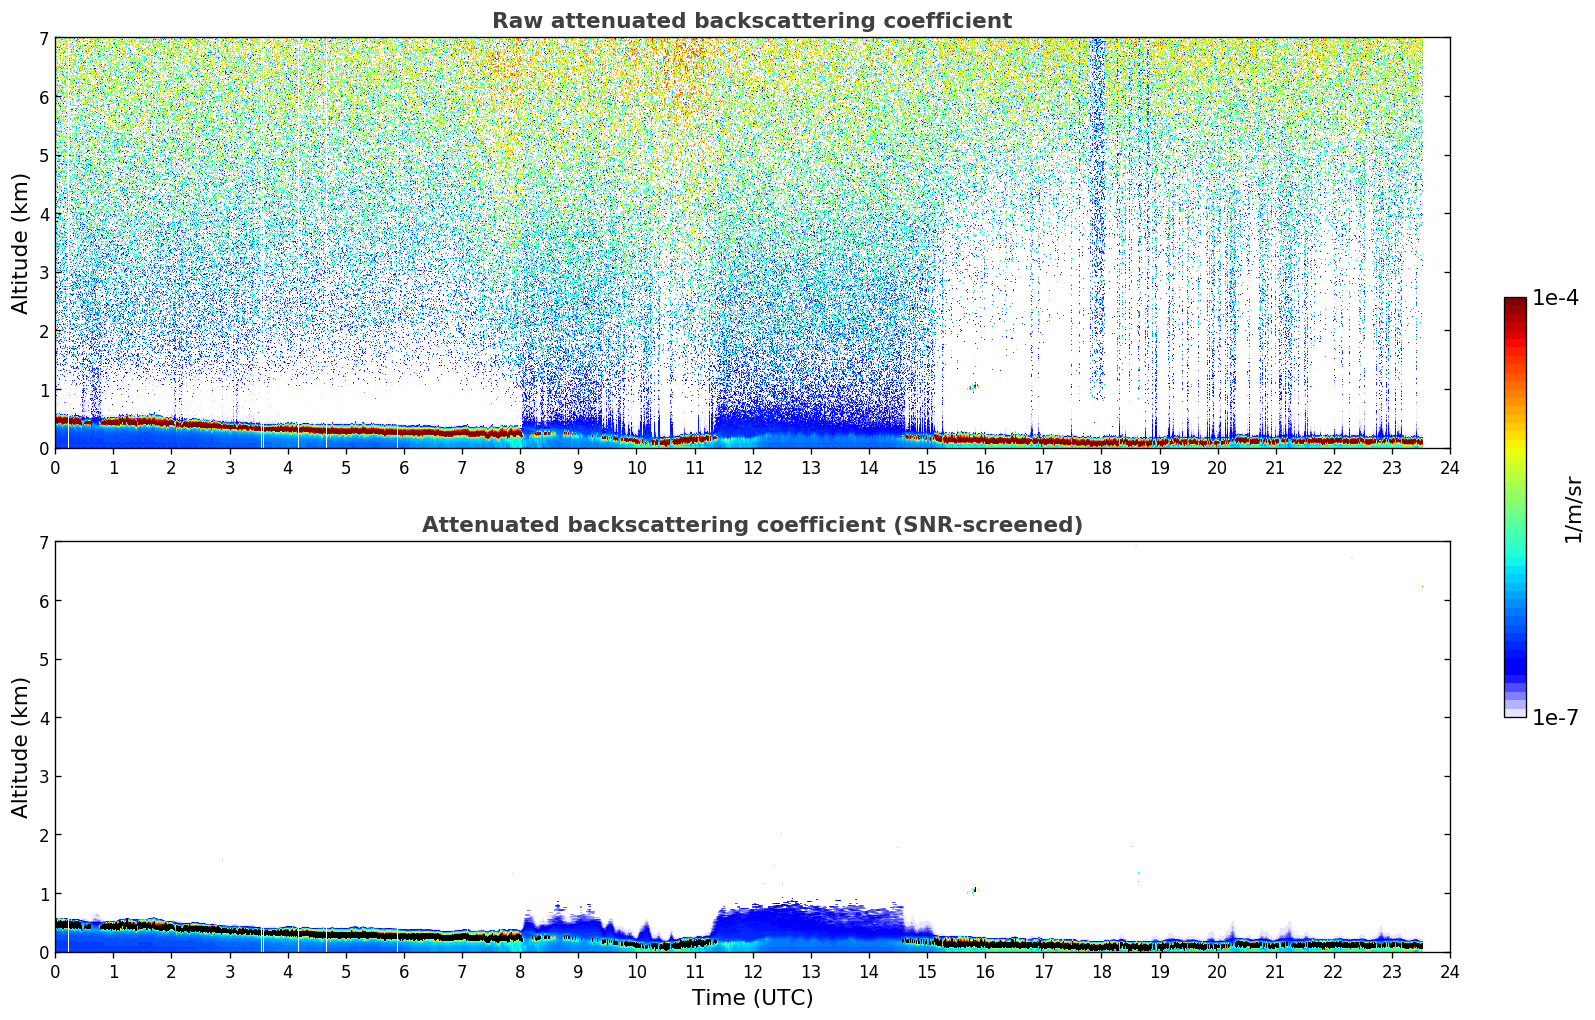Select hour 16 on the SNR-screened plot time axis
Viewport: 1595px width, 1020px height.
[x=985, y=971]
